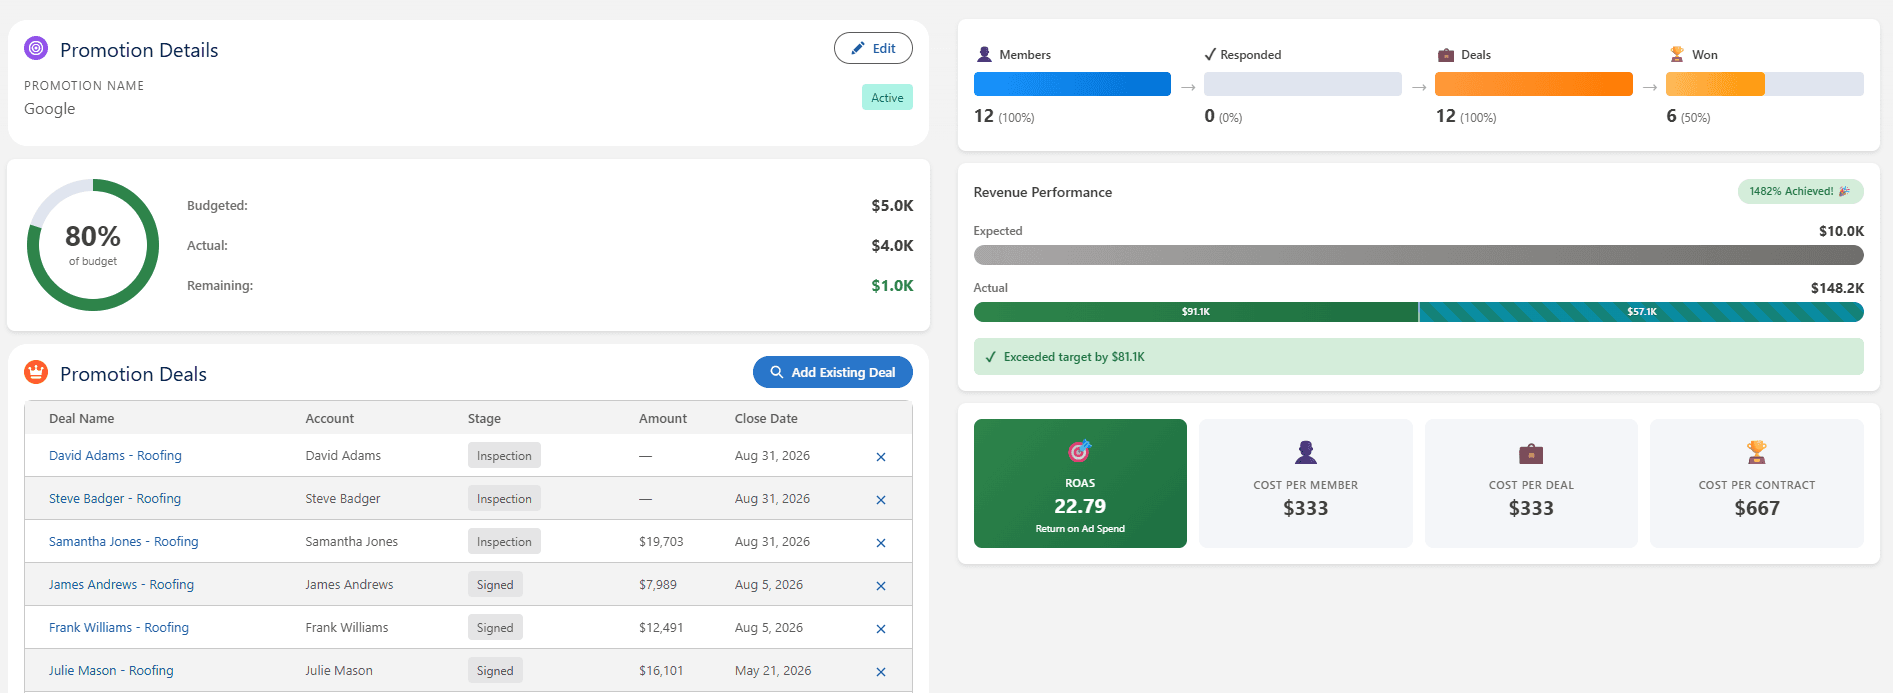Click the Deals orange progress bar

(1534, 84)
